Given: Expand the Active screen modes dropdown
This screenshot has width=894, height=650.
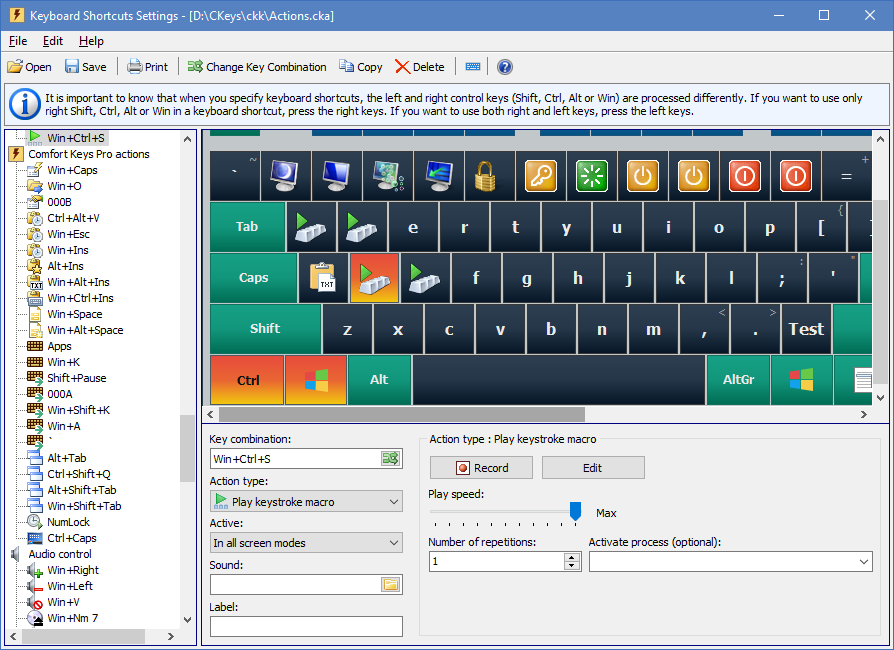Looking at the screenshot, I should point(306,543).
